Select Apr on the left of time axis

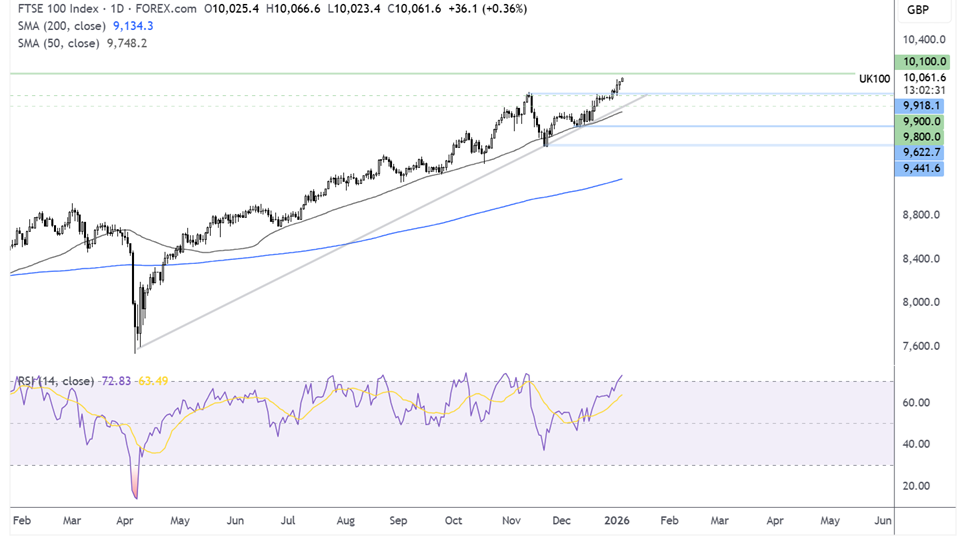[124, 521]
